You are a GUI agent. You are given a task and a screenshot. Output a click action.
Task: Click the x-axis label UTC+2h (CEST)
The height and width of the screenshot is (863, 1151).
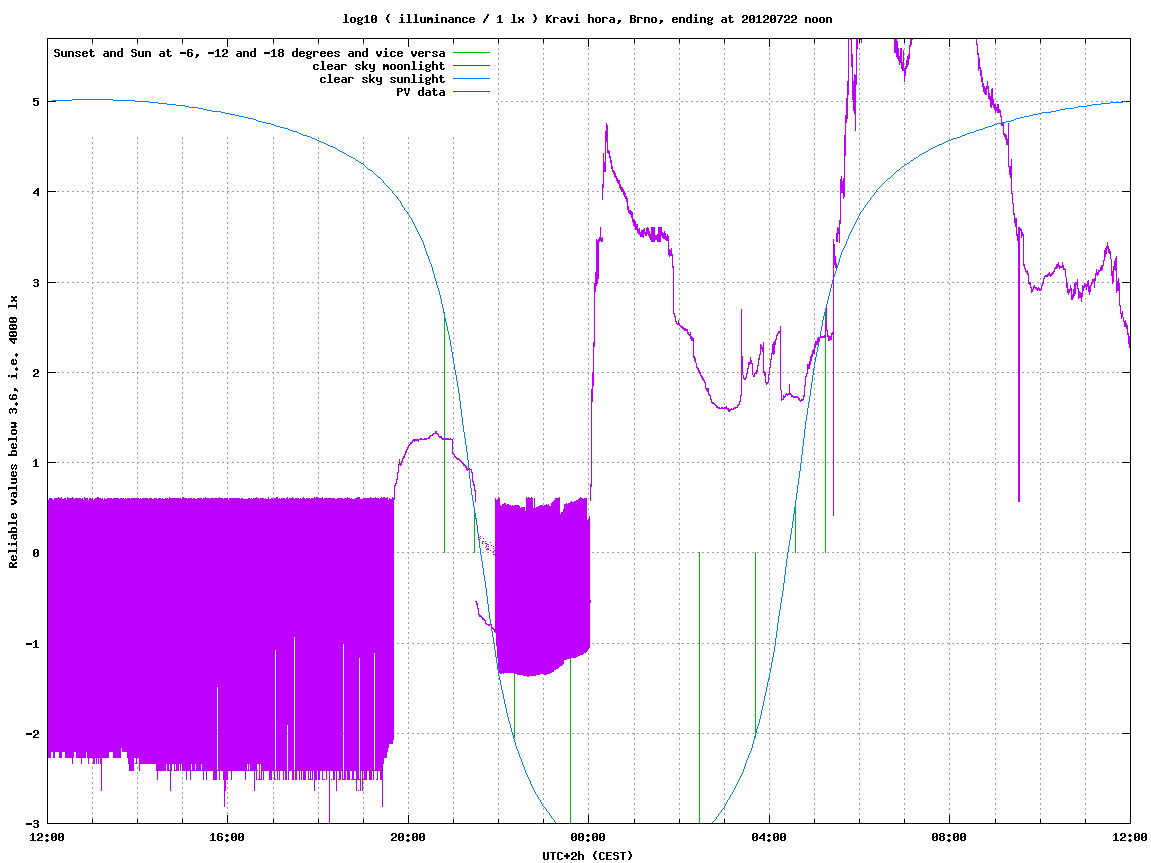587,856
